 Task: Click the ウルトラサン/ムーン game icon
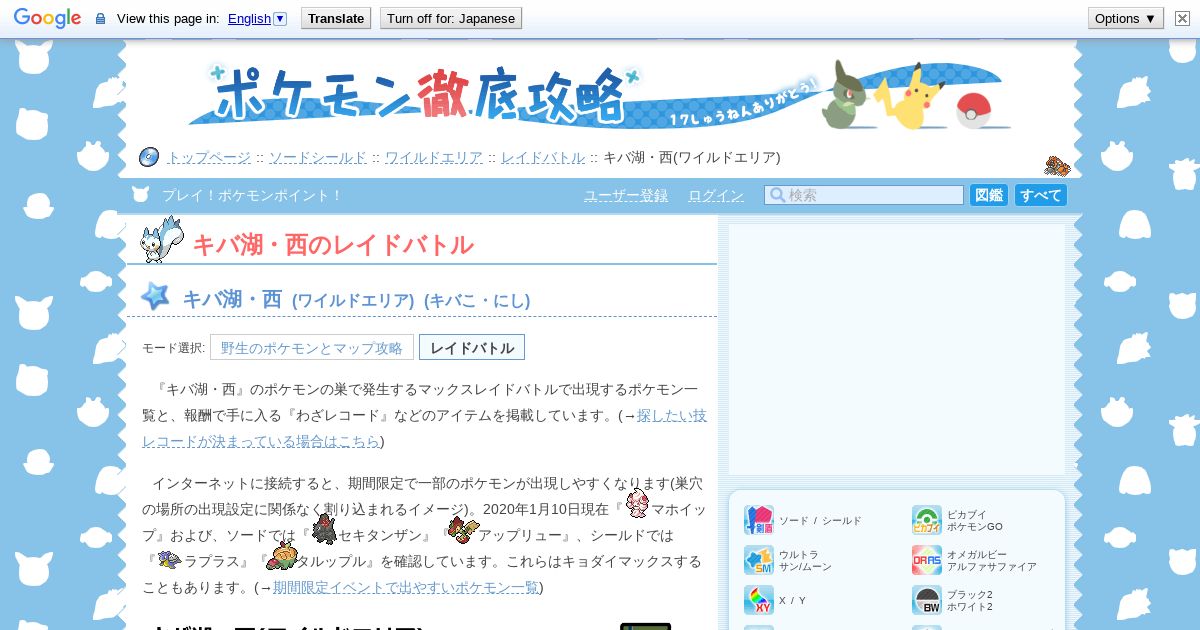click(x=759, y=560)
